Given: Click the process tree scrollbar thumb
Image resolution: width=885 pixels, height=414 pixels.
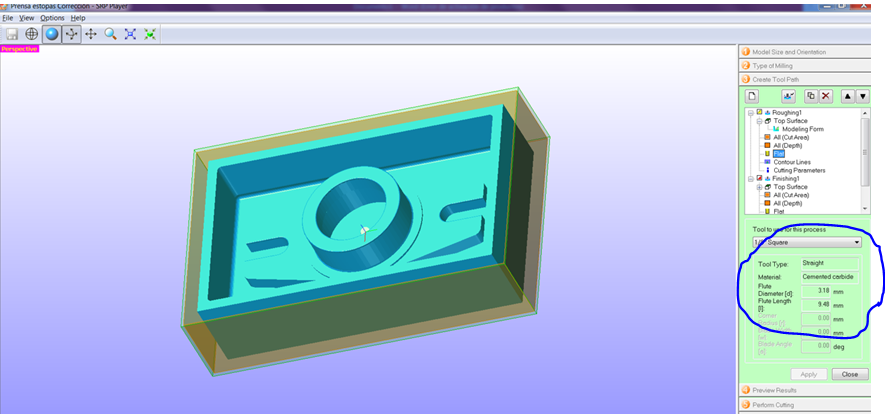Looking at the screenshot, I should [865, 152].
